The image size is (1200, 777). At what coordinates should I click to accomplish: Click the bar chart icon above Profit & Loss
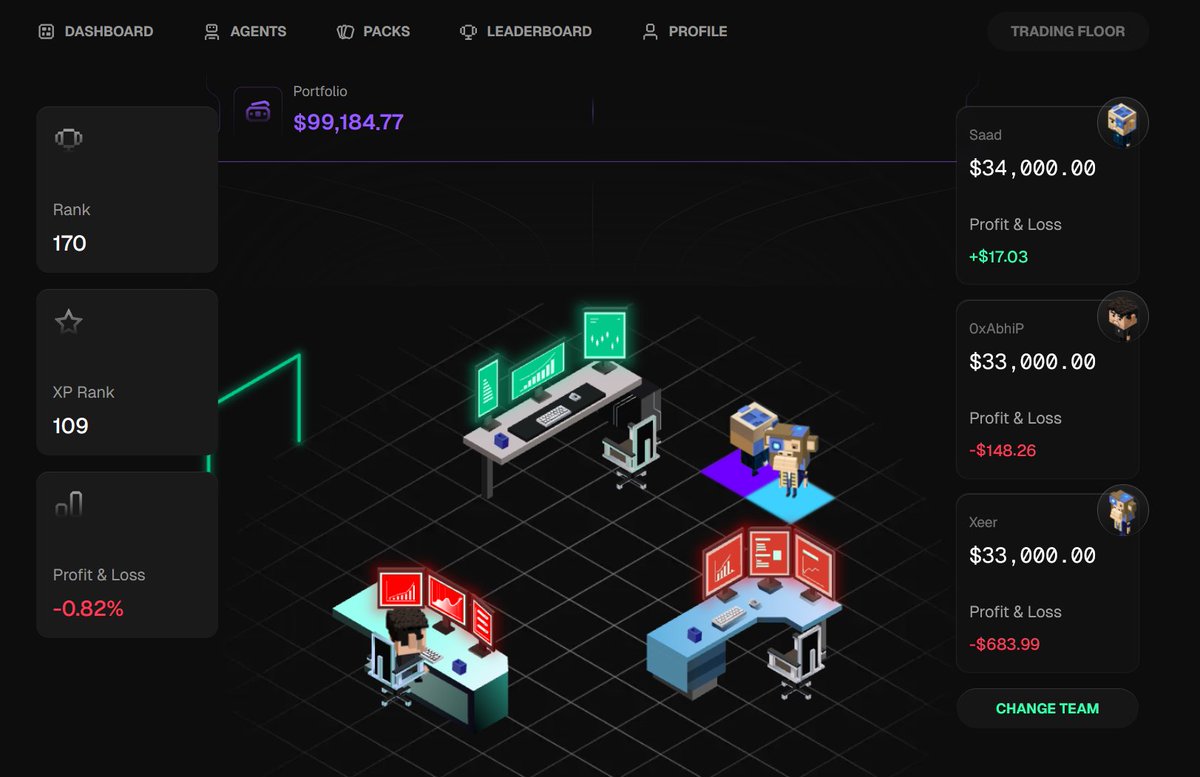(68, 504)
